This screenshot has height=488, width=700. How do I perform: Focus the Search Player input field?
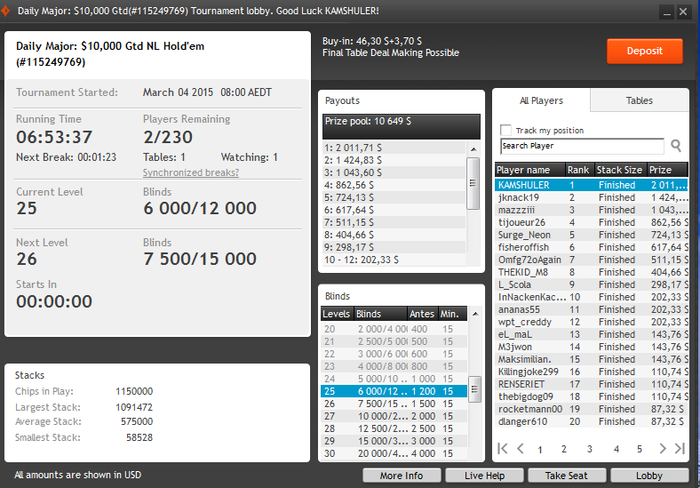coord(582,146)
